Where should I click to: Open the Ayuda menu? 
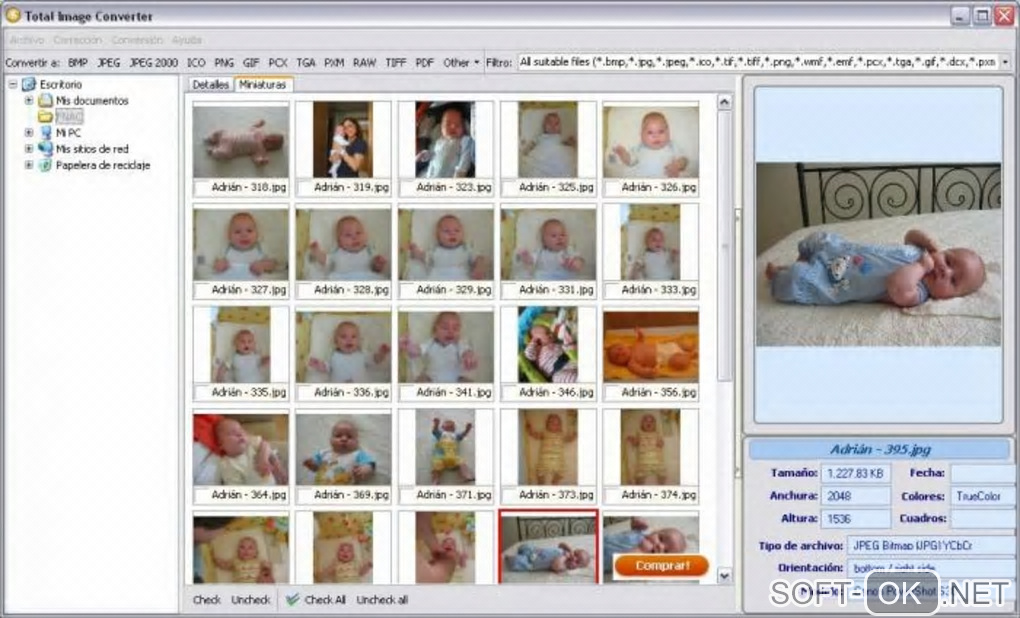click(187, 40)
